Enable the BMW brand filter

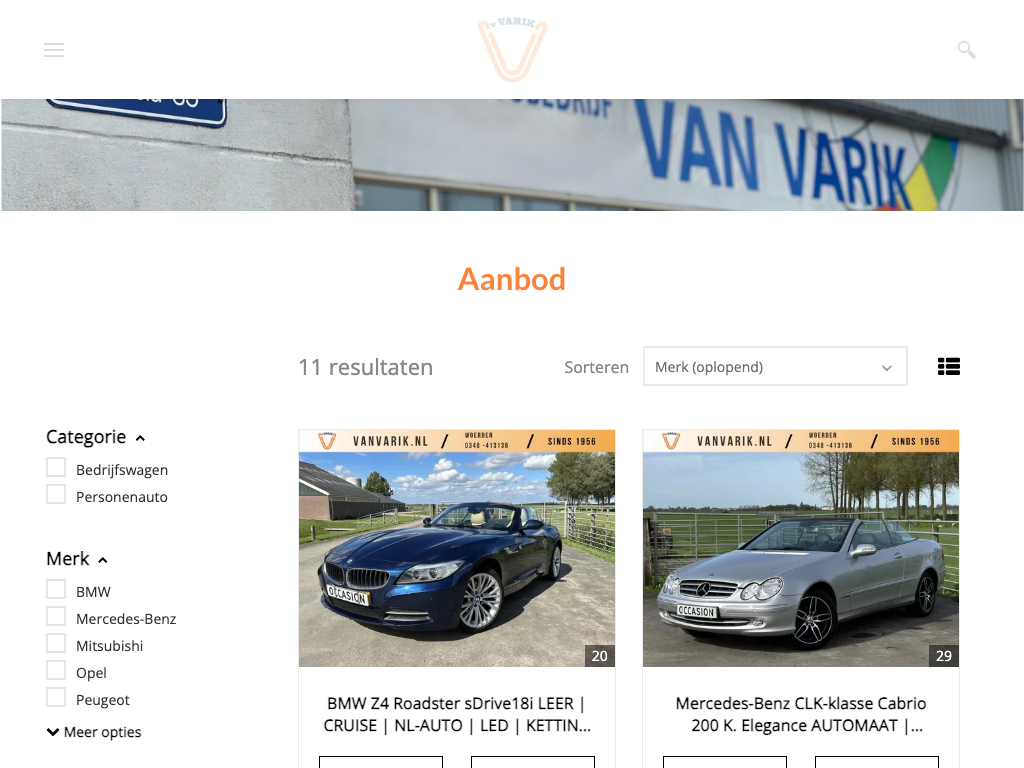click(x=56, y=590)
